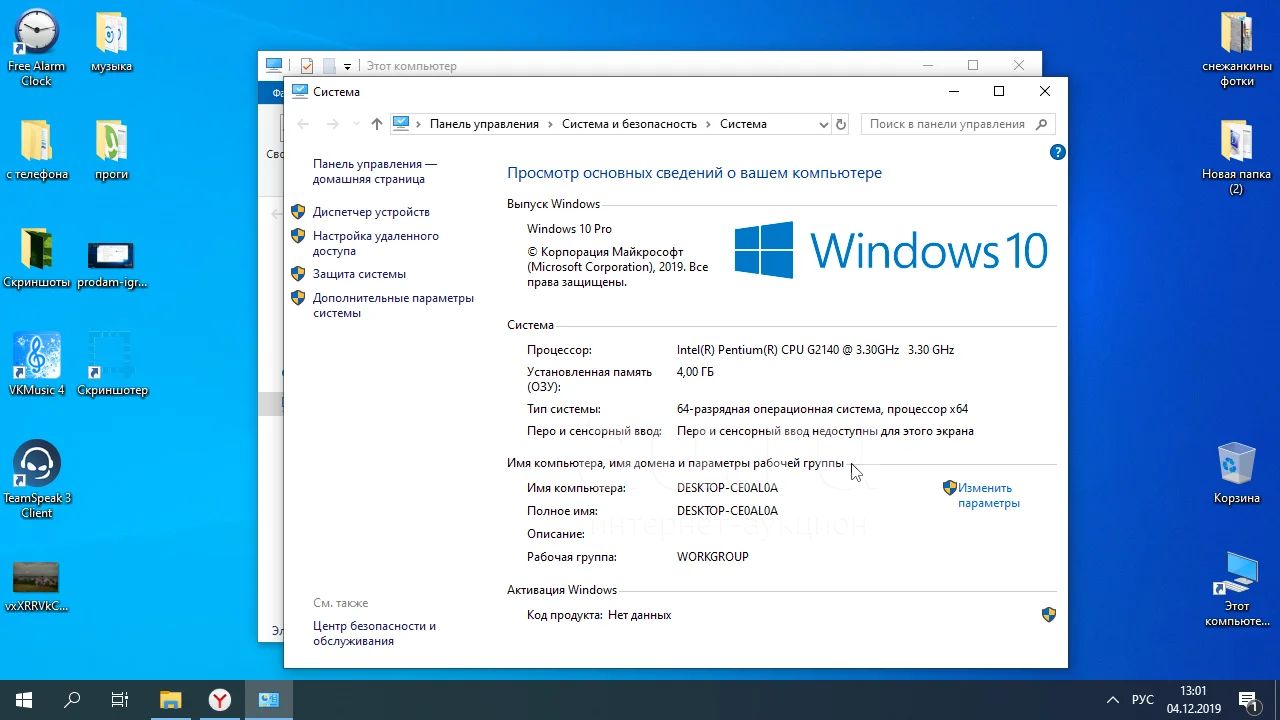Open Настройка удаленного доступа link

375,243
